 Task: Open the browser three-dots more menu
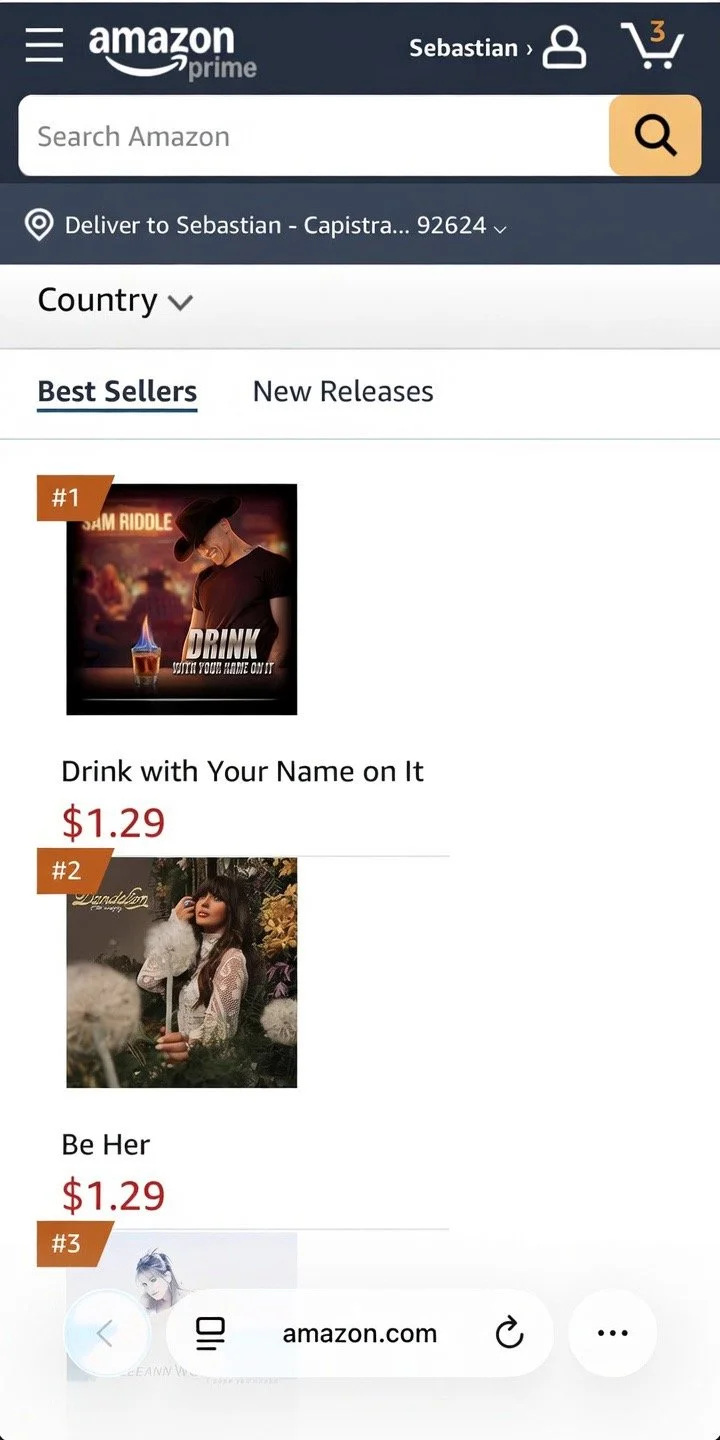[612, 1332]
